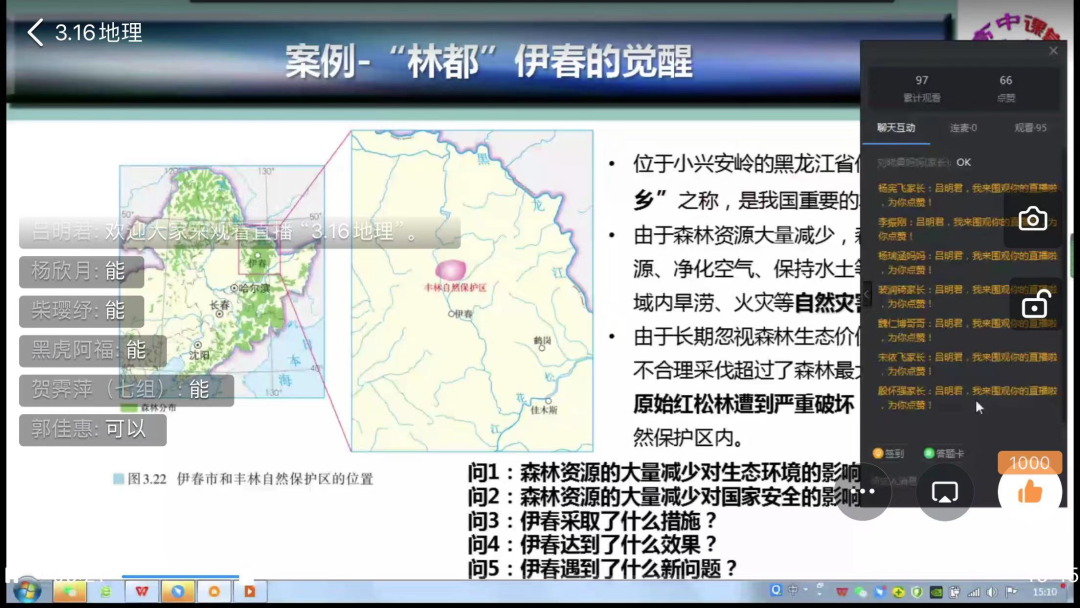The height and width of the screenshot is (608, 1080).
Task: Open the WPS red W taskbar icon
Action: [x=142, y=591]
